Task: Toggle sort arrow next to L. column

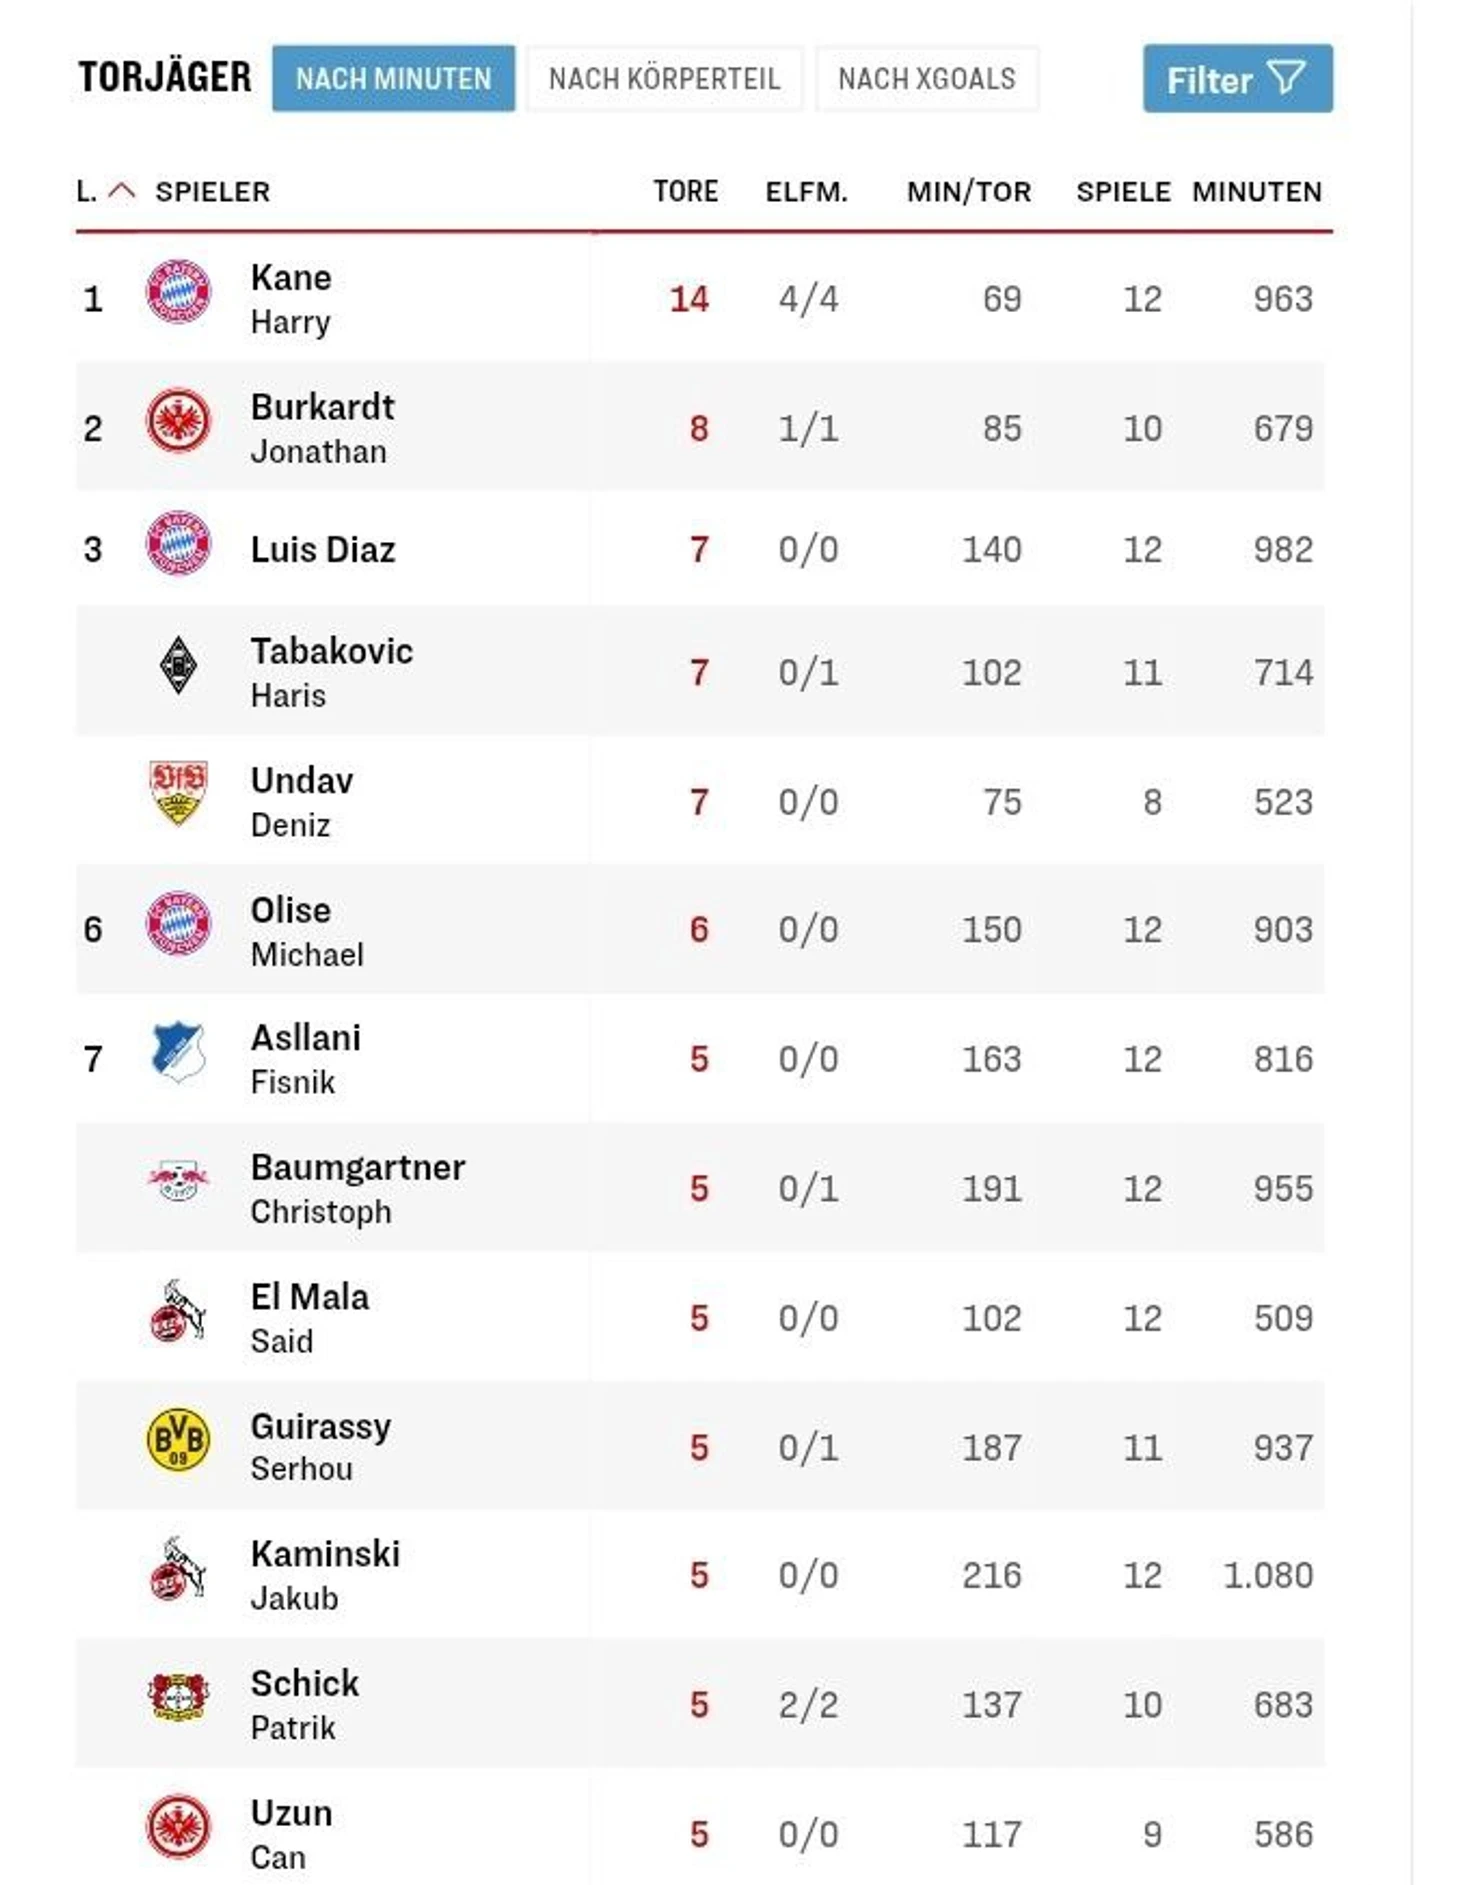Action: [121, 191]
